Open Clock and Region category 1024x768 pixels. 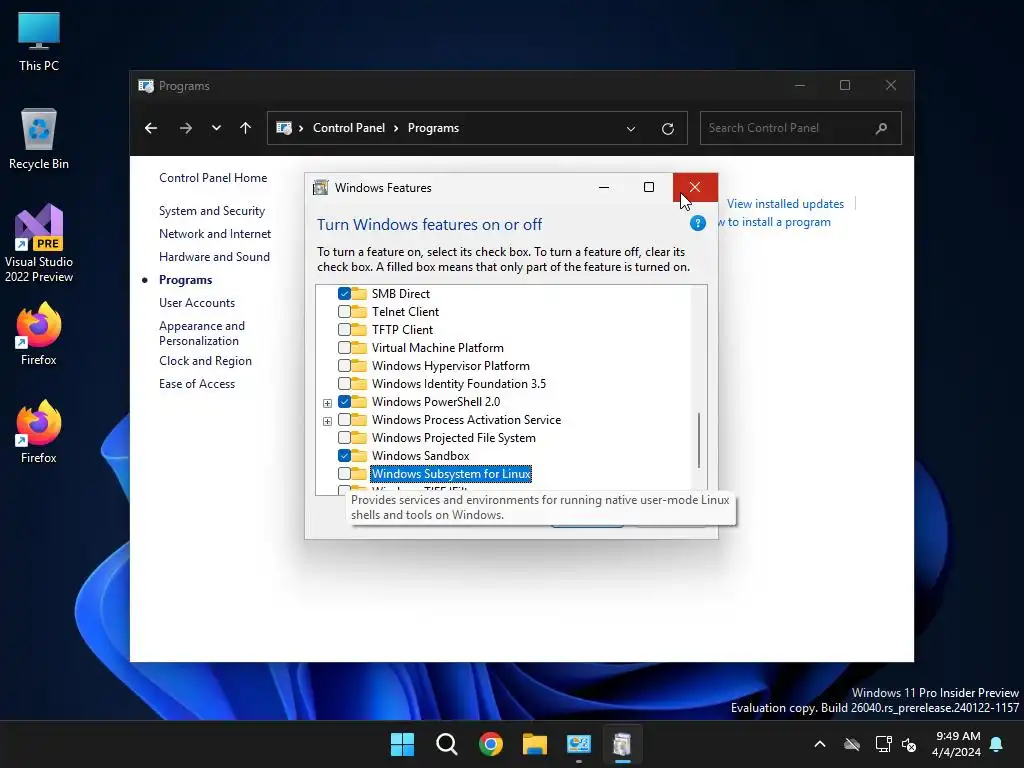[205, 361]
